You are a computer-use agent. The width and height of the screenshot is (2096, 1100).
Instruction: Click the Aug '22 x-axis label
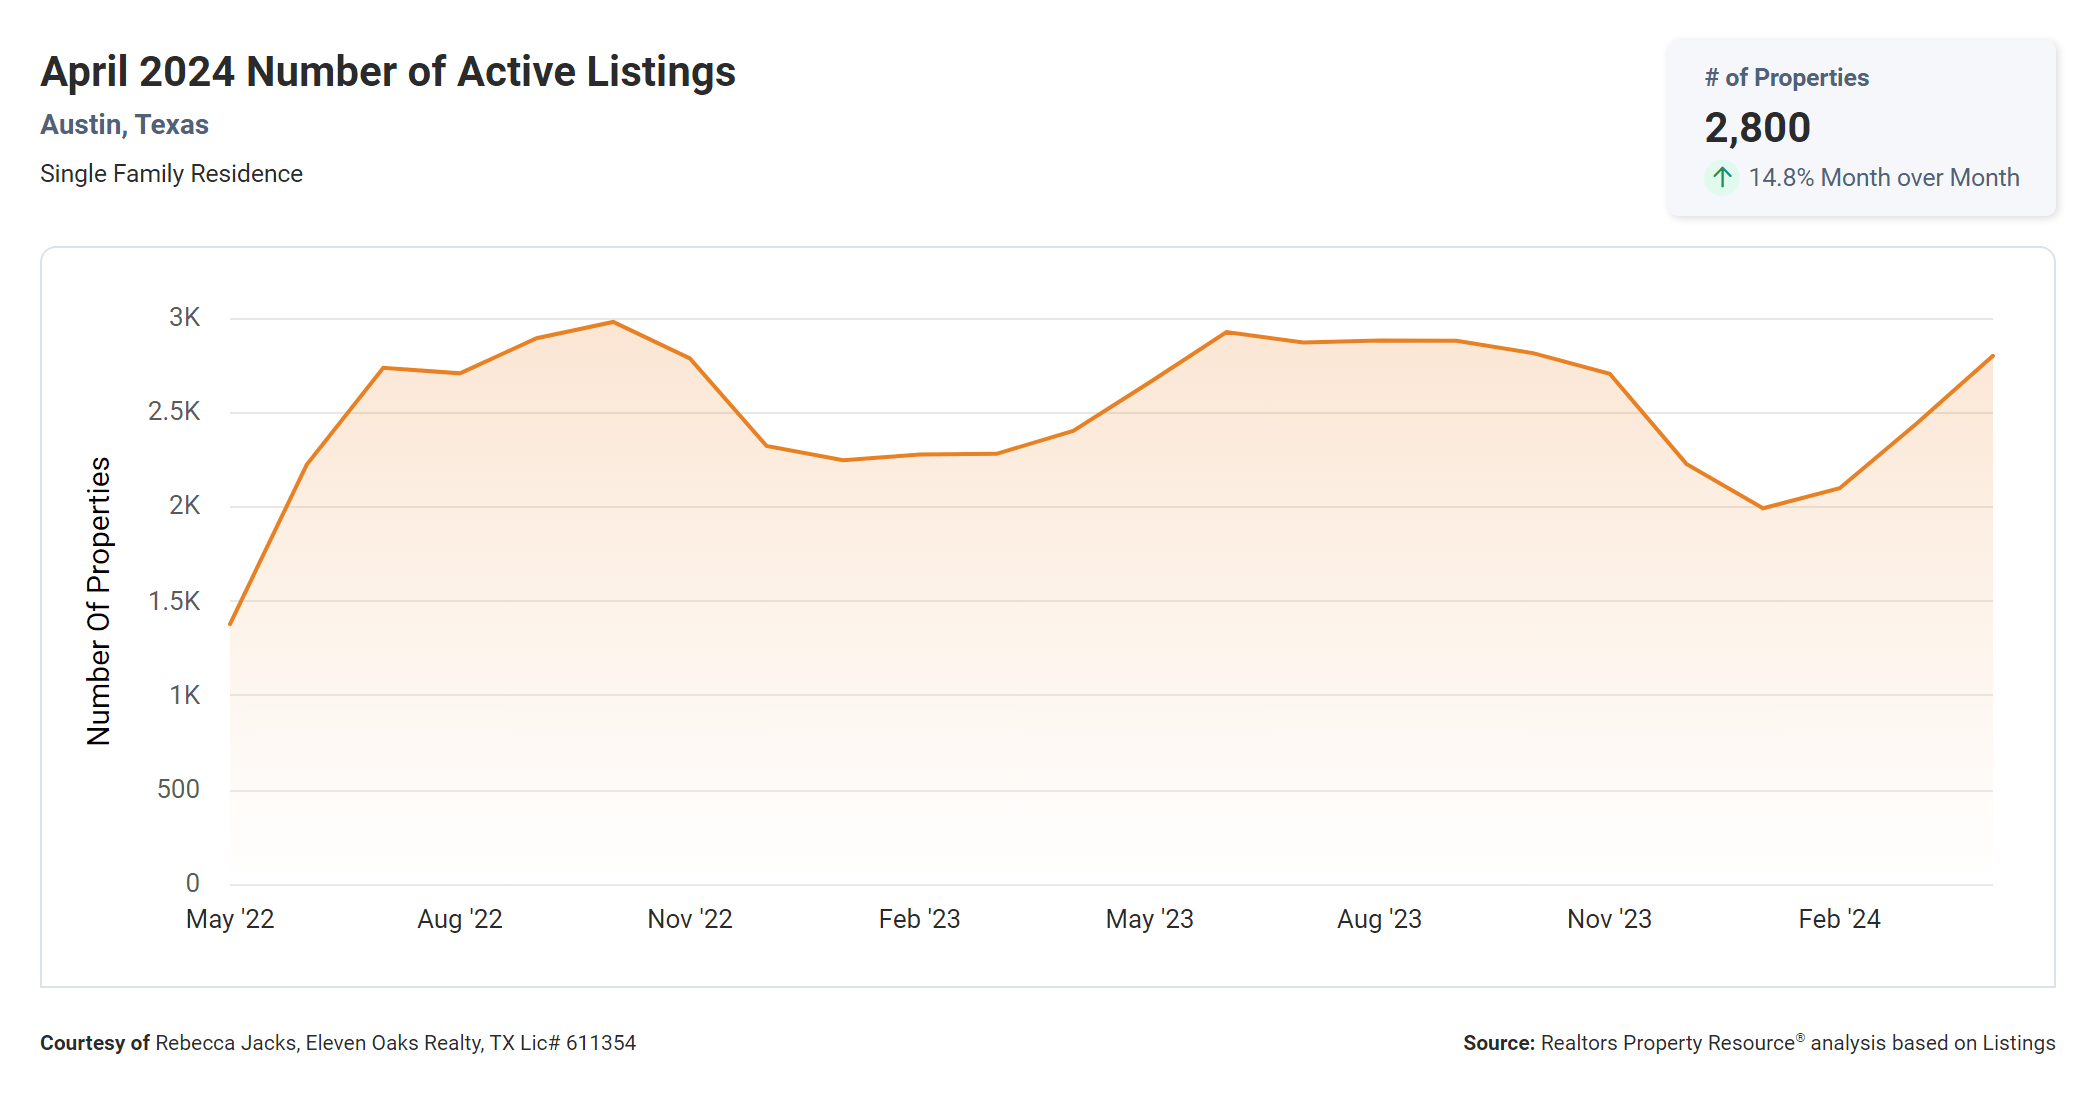tap(460, 919)
